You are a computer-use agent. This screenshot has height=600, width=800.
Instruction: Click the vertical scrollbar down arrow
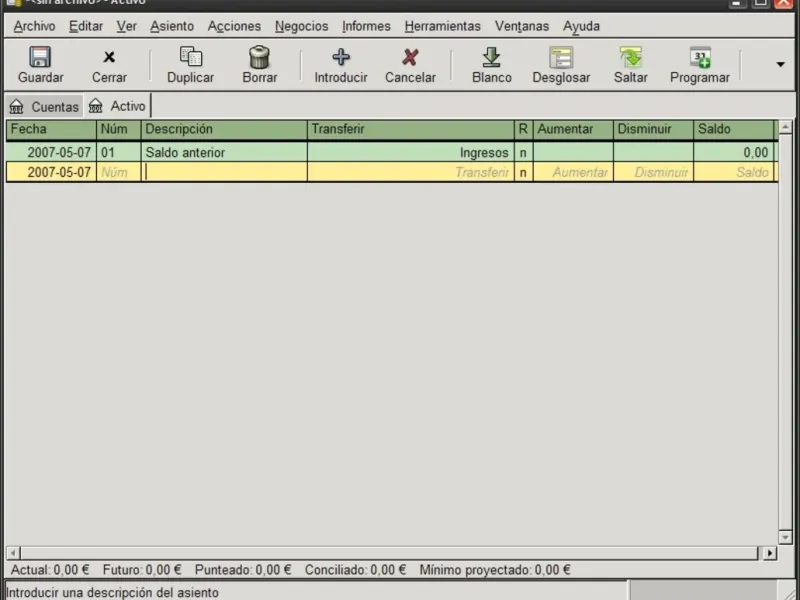pos(785,537)
